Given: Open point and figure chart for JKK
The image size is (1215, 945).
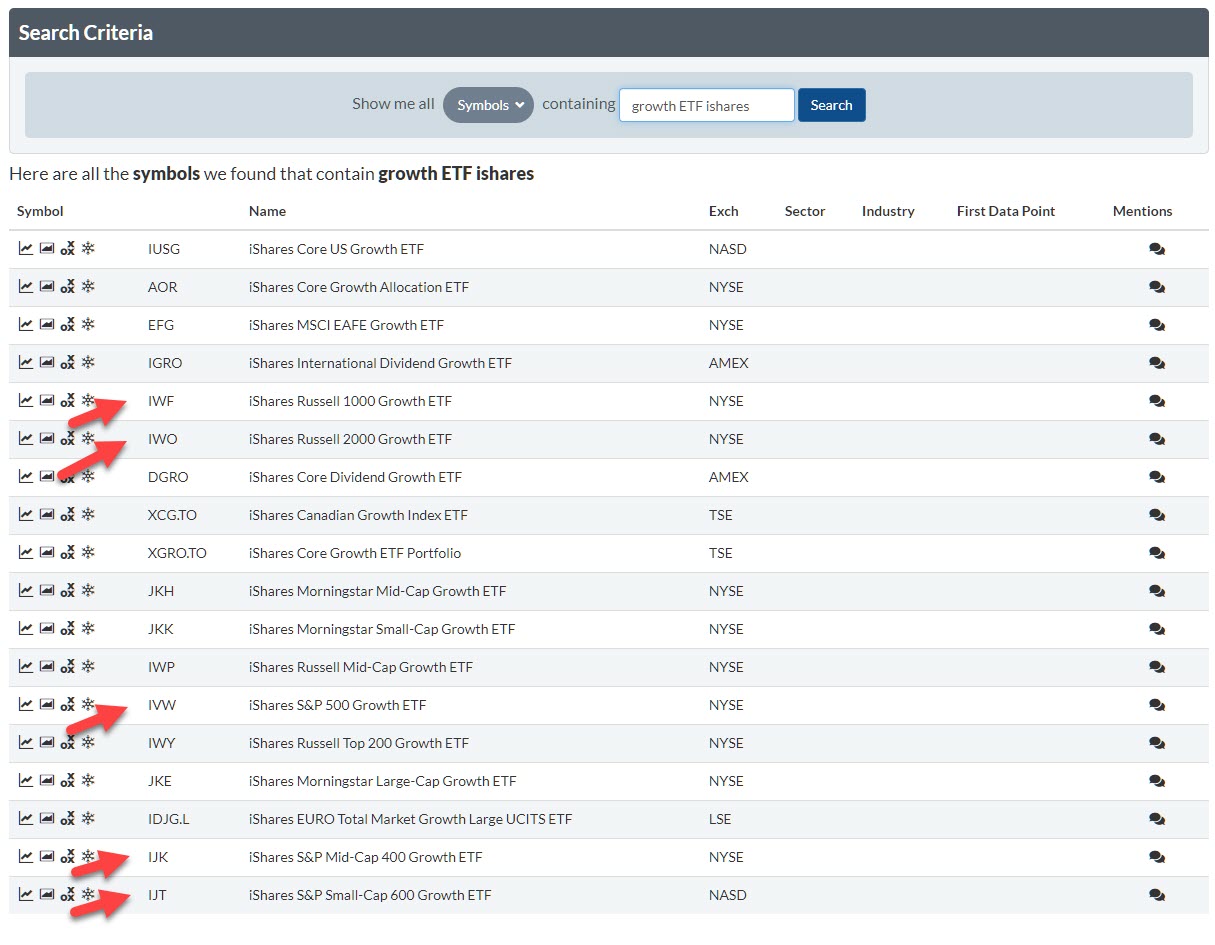Looking at the screenshot, I should point(67,629).
